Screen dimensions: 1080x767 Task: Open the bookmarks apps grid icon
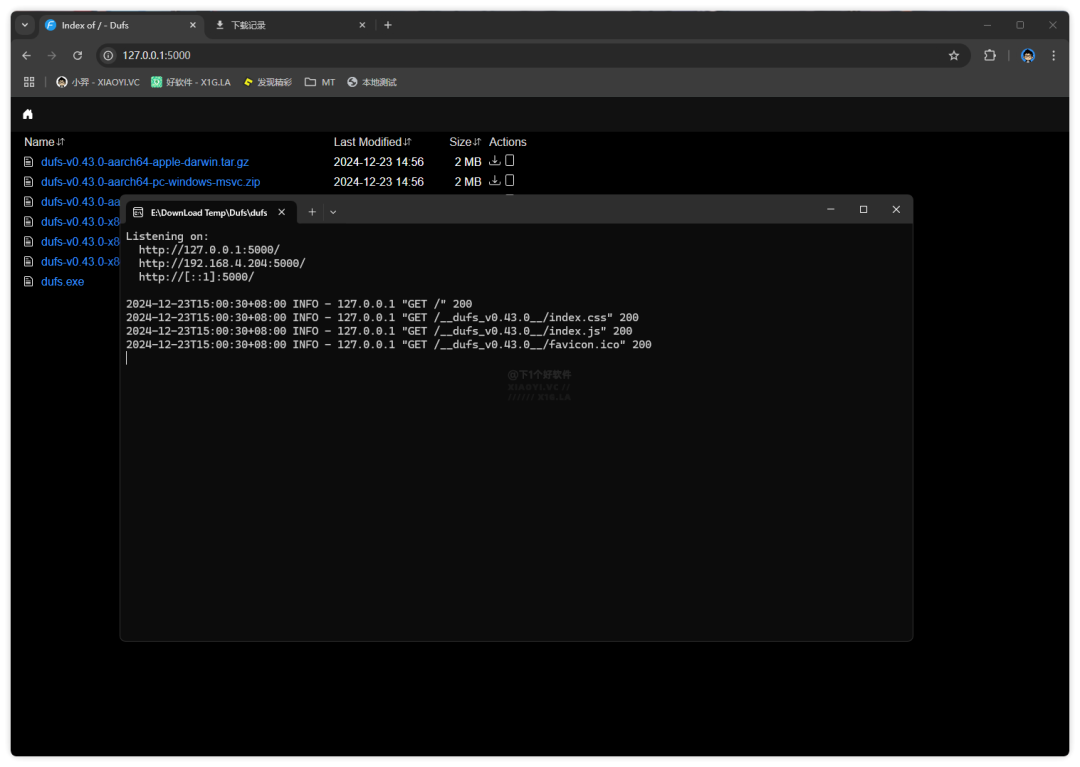click(x=29, y=82)
